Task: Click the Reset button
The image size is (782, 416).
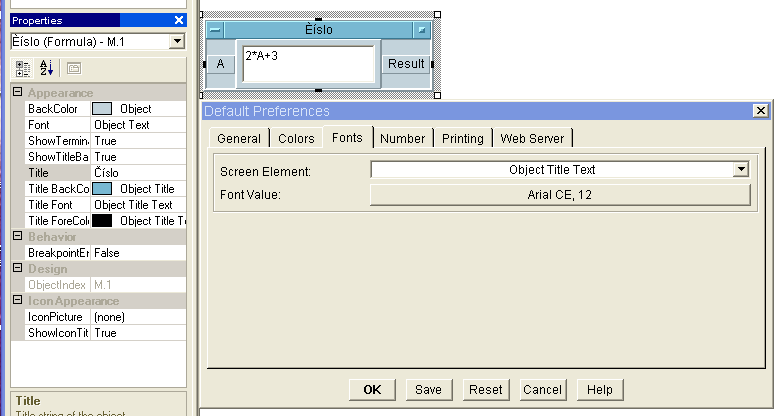Action: pyautogui.click(x=486, y=389)
